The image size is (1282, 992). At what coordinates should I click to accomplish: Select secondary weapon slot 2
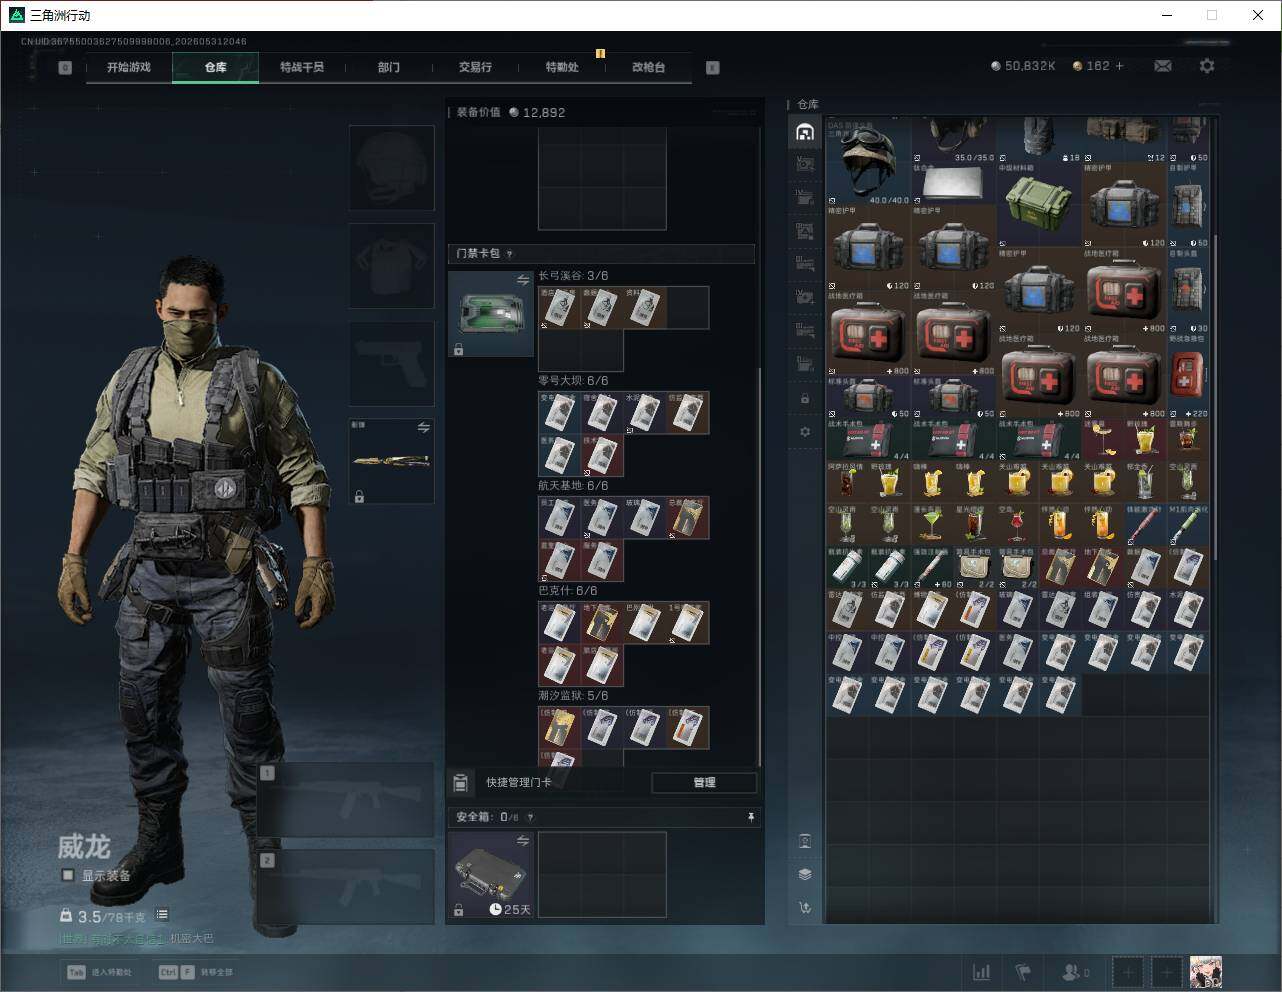pyautogui.click(x=346, y=888)
